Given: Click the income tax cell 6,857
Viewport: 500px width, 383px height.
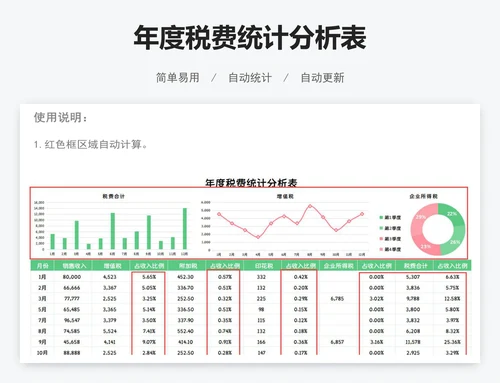Looking at the screenshot, I should [337, 342].
